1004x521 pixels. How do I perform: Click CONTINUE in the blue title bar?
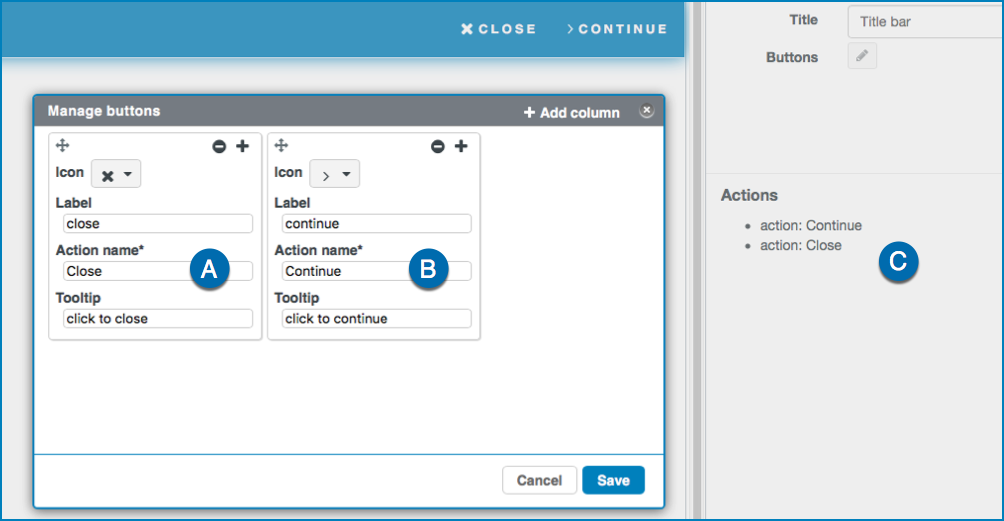click(617, 29)
